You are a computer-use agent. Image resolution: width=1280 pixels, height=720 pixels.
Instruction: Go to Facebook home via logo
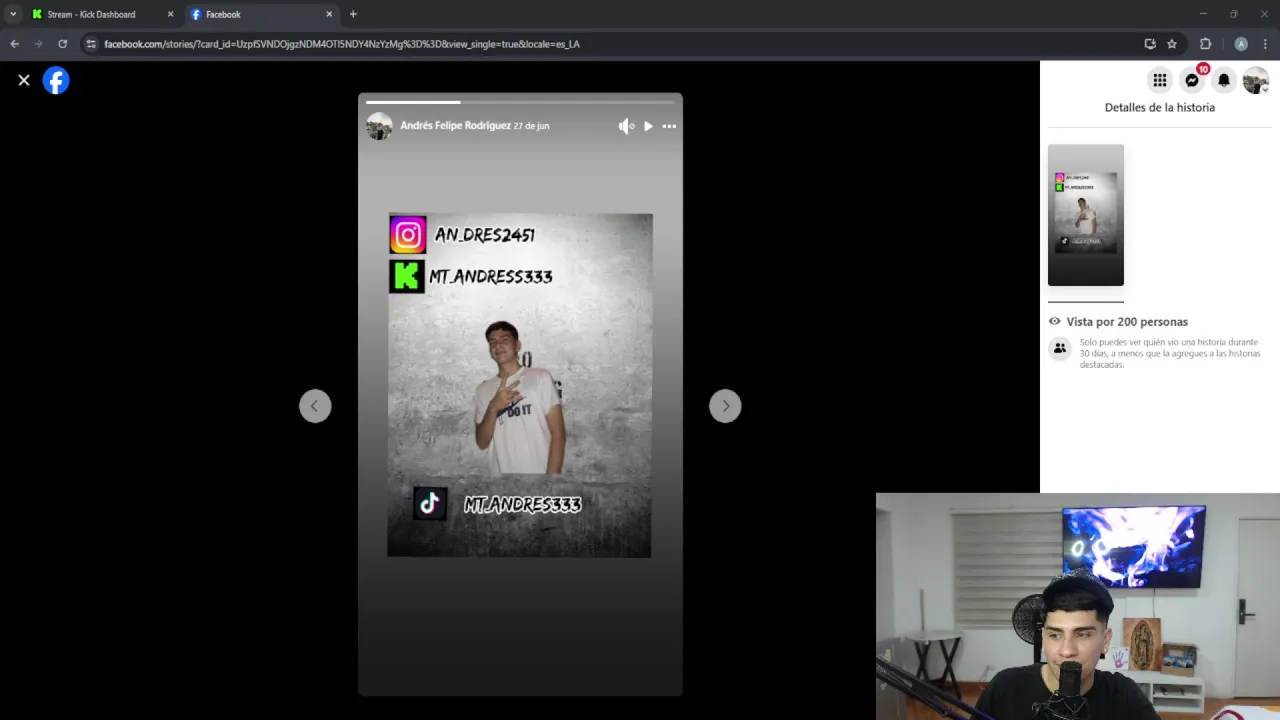[56, 80]
